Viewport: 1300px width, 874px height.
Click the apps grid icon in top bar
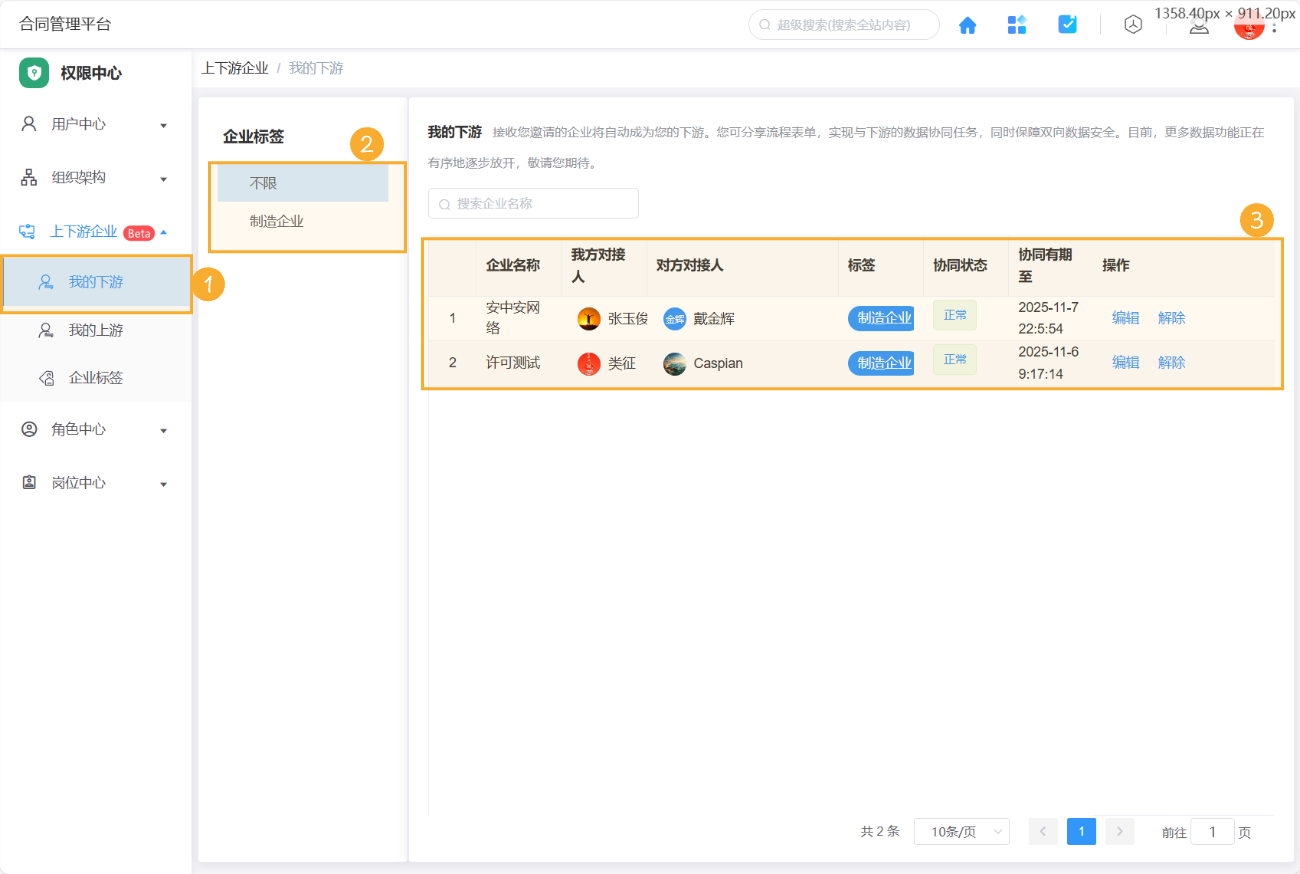point(1017,24)
